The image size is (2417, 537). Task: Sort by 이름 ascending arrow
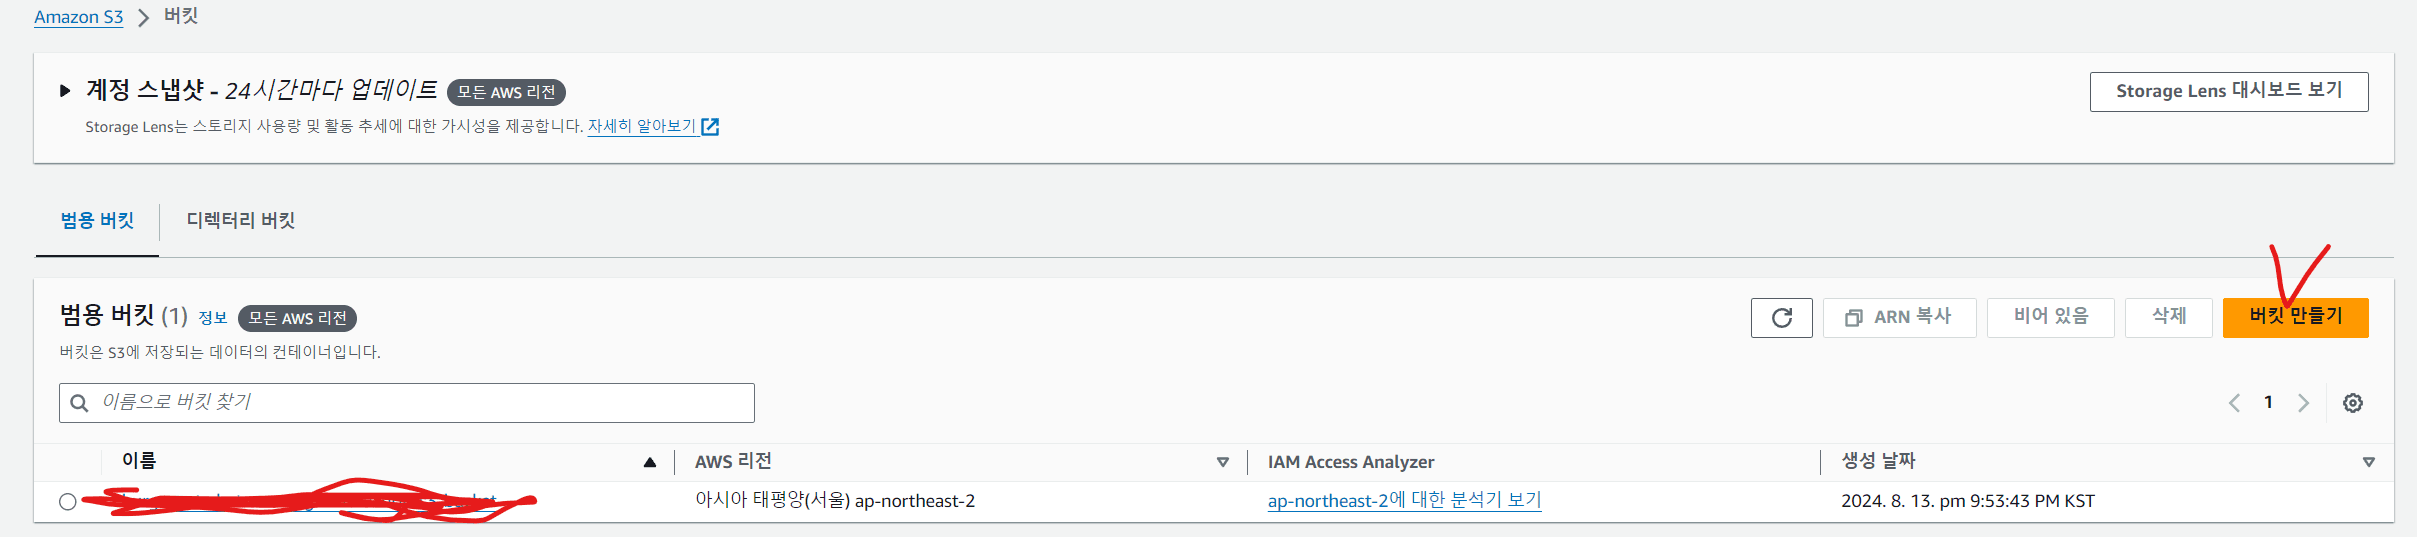(x=650, y=462)
